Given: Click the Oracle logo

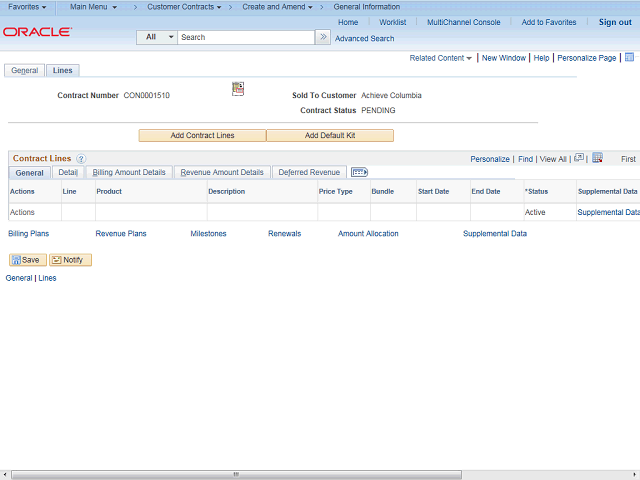Looking at the screenshot, I should (37, 32).
